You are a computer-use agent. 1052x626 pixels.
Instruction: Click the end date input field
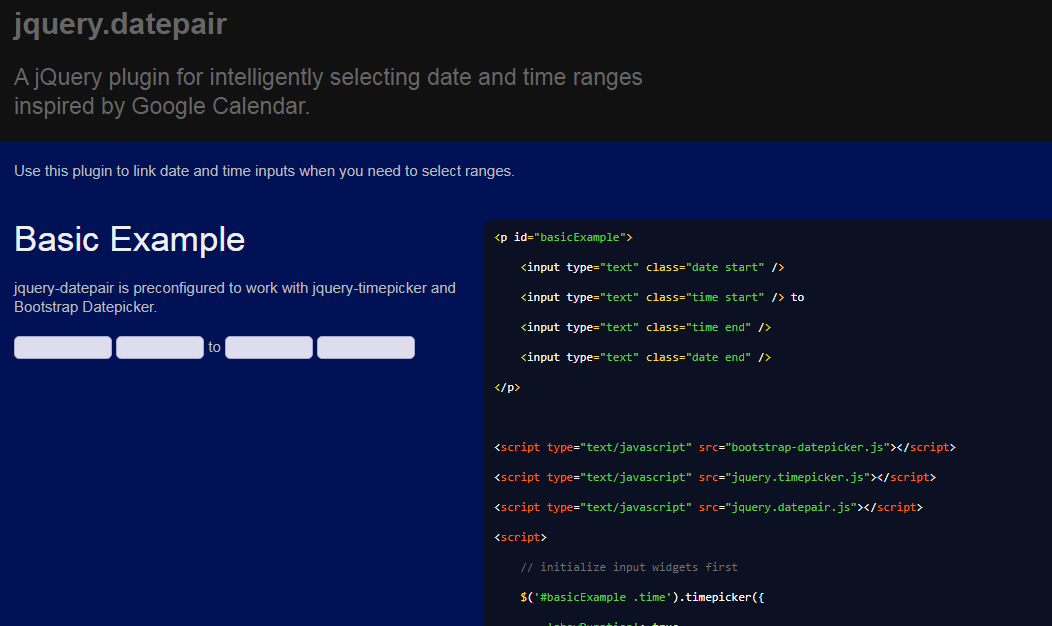[366, 348]
